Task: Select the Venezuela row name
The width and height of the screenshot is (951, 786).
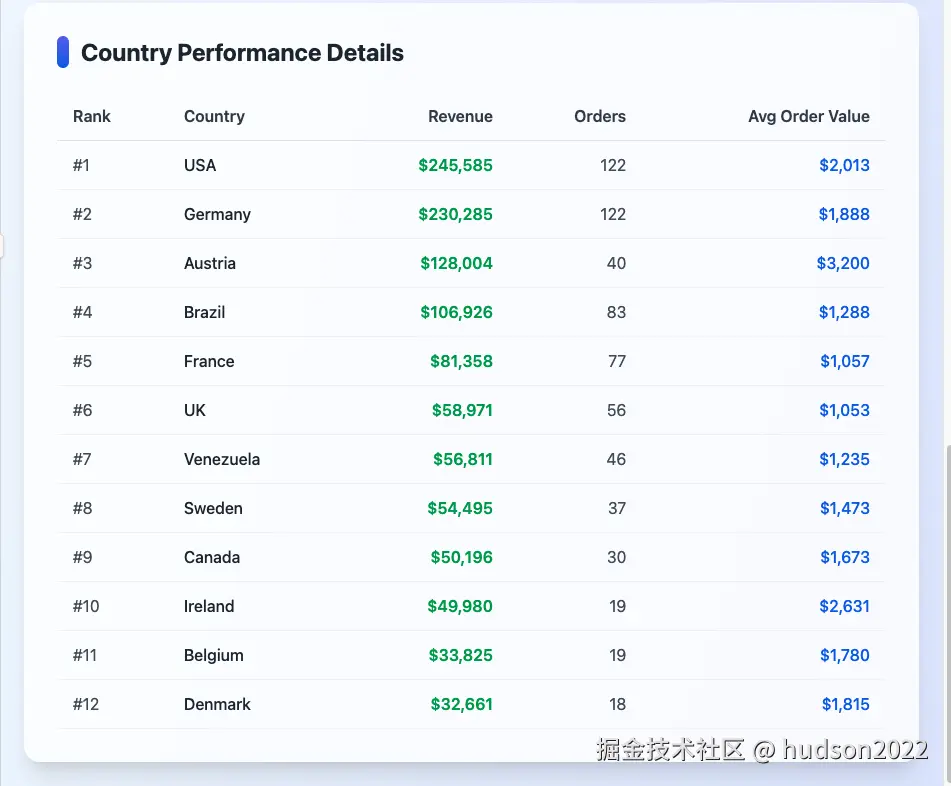Action: point(222,459)
